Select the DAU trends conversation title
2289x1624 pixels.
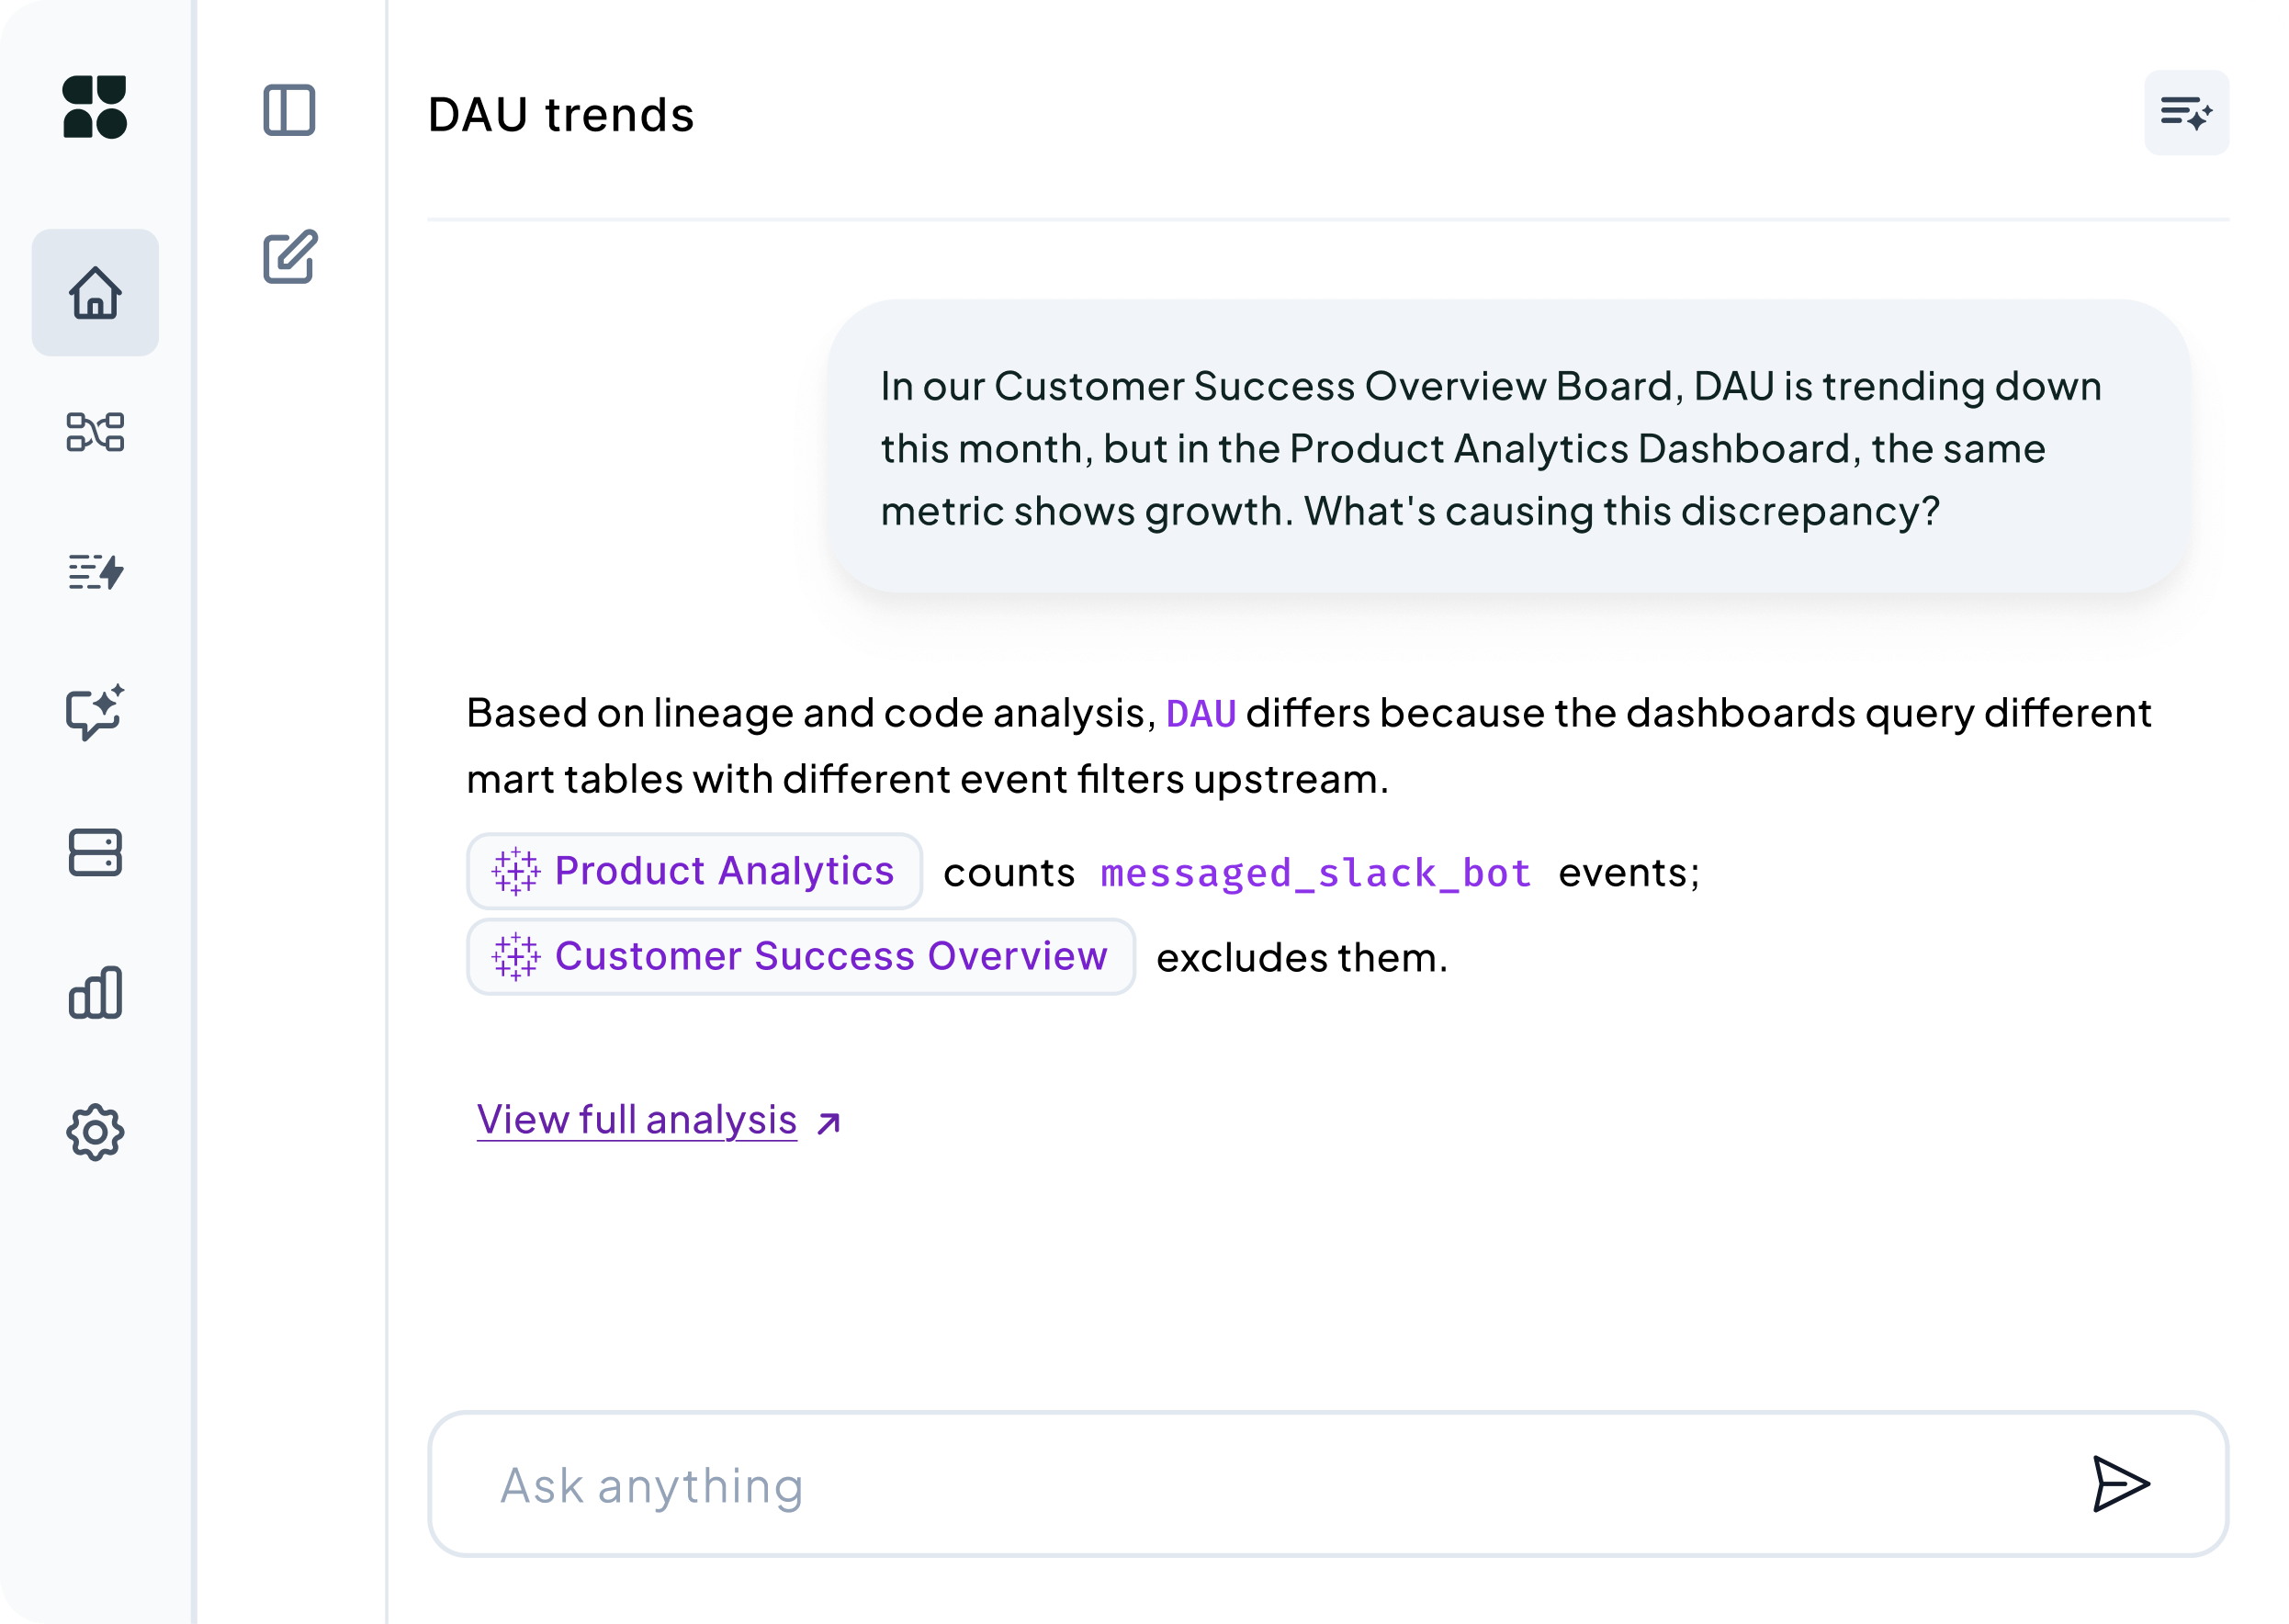click(x=560, y=113)
